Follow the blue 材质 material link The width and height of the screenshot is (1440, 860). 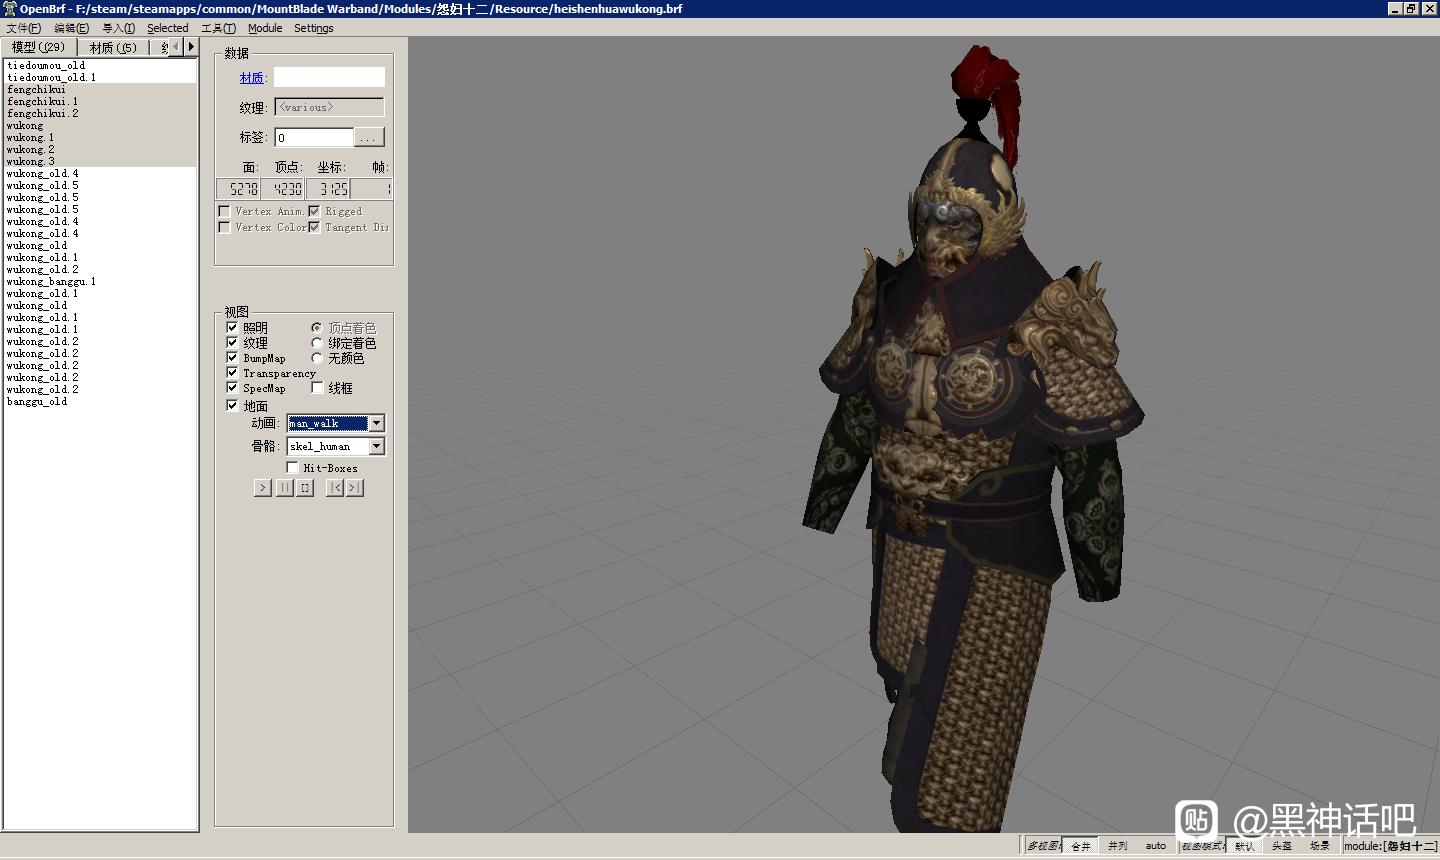pyautogui.click(x=251, y=77)
